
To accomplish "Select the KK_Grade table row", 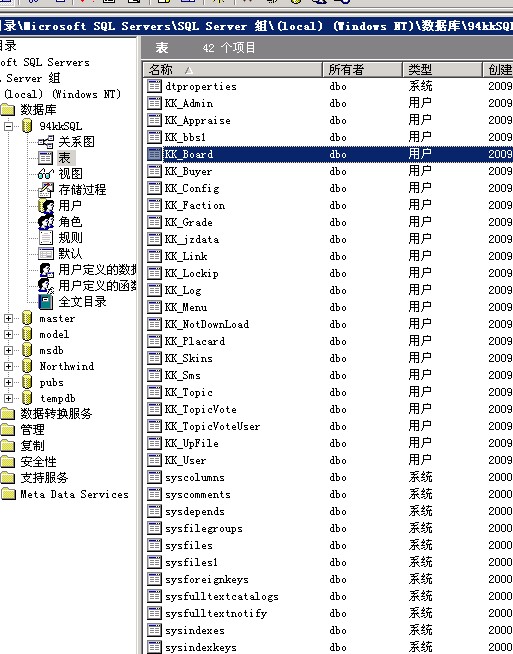I will pyautogui.click(x=328, y=222).
